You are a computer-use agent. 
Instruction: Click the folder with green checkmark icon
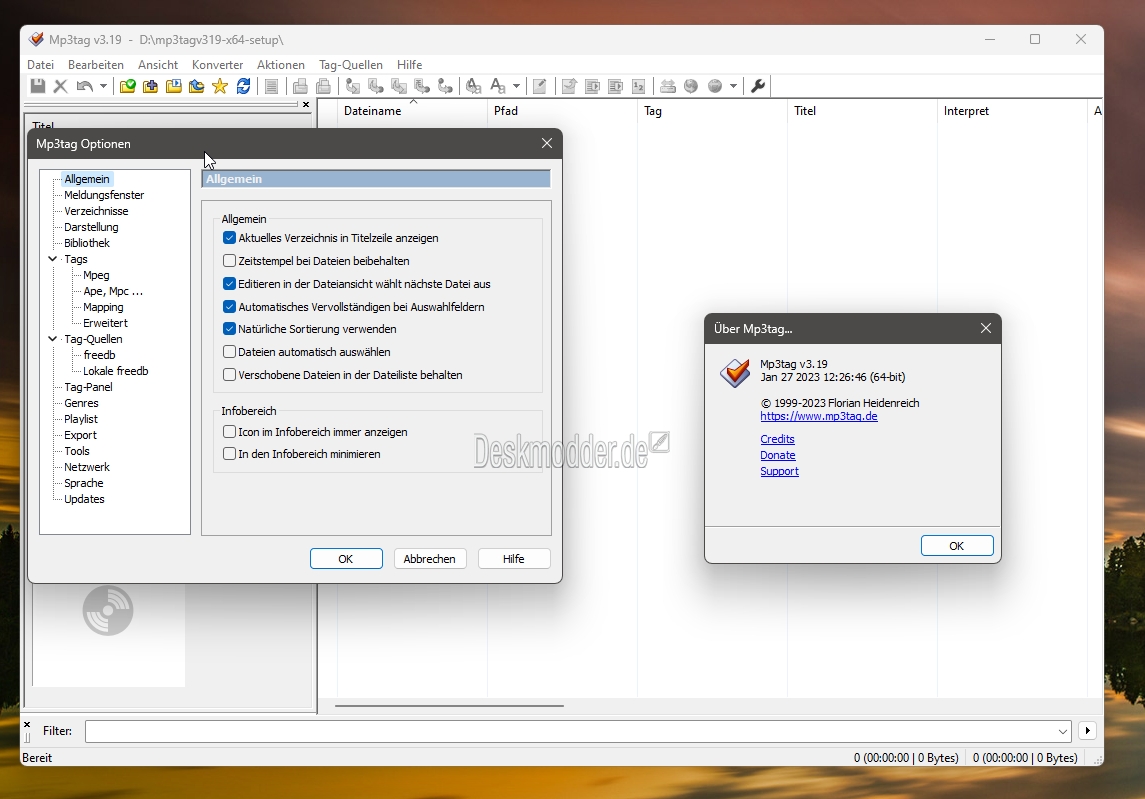[x=127, y=86]
